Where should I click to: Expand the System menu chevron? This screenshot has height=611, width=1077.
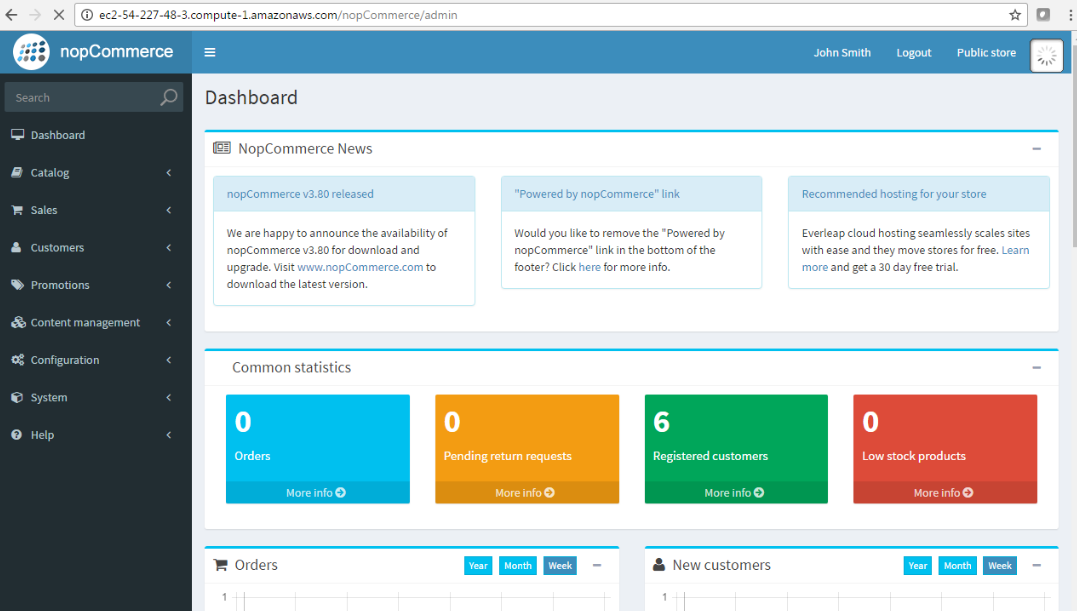[169, 397]
